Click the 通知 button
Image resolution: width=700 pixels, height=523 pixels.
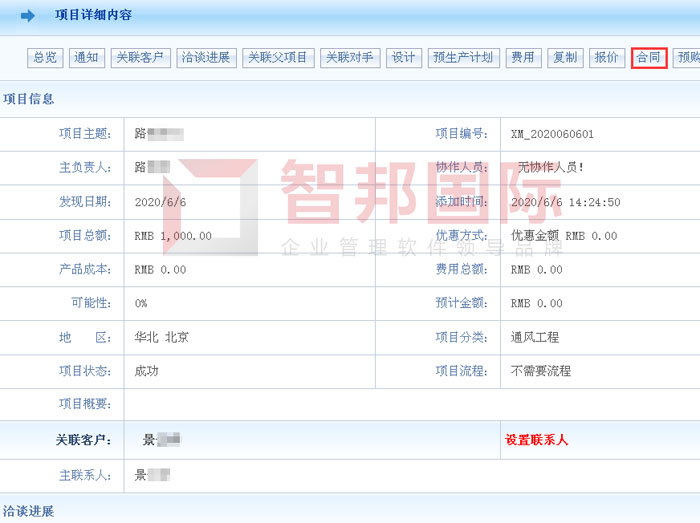tap(87, 58)
